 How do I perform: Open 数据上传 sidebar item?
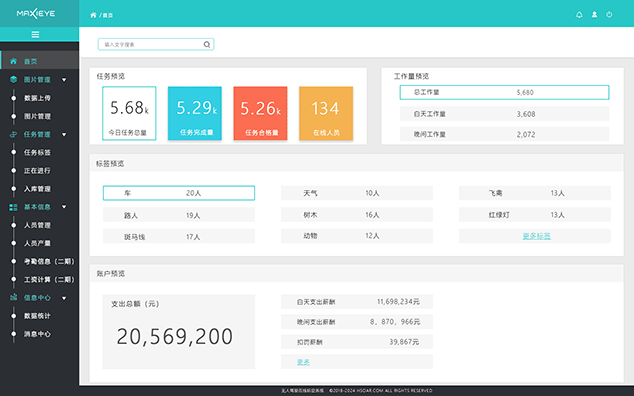[37, 98]
